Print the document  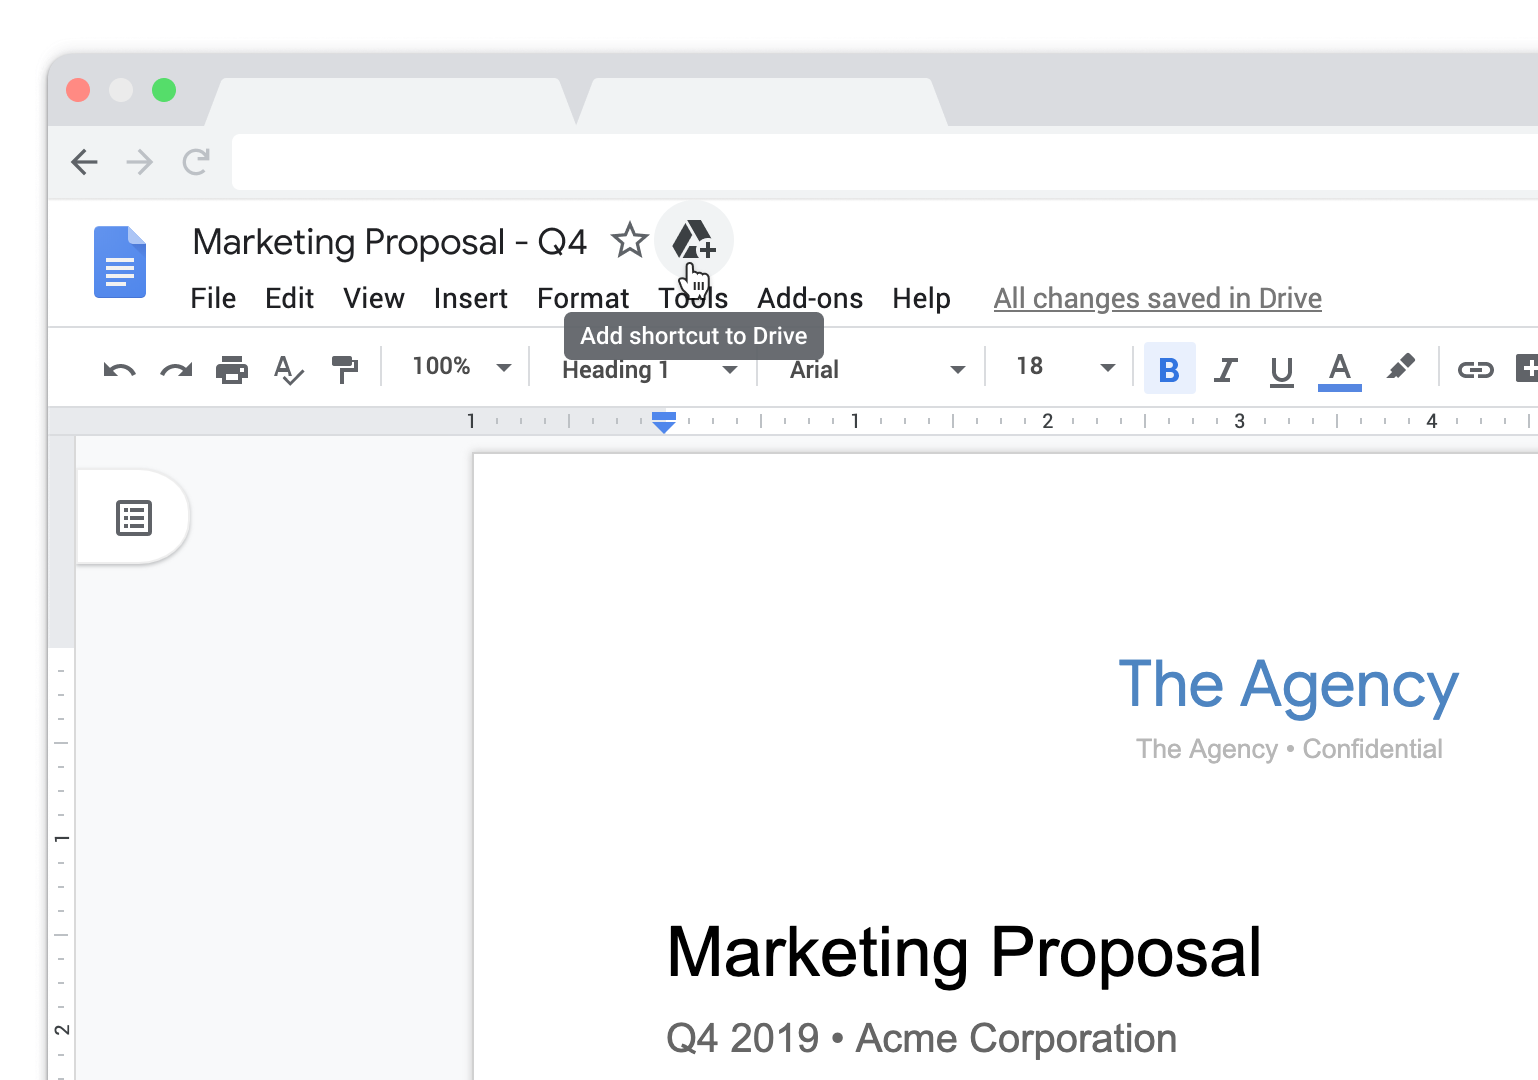click(x=232, y=368)
